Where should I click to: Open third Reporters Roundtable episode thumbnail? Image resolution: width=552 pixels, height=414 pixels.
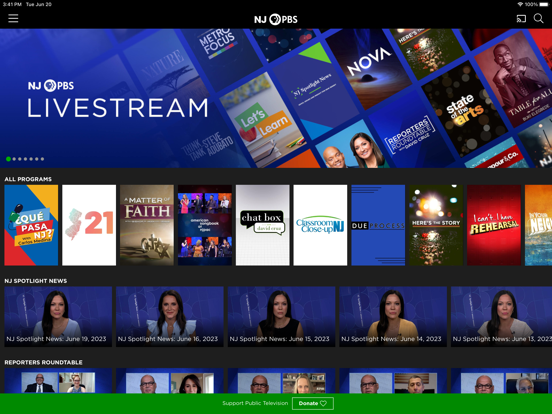(x=281, y=381)
